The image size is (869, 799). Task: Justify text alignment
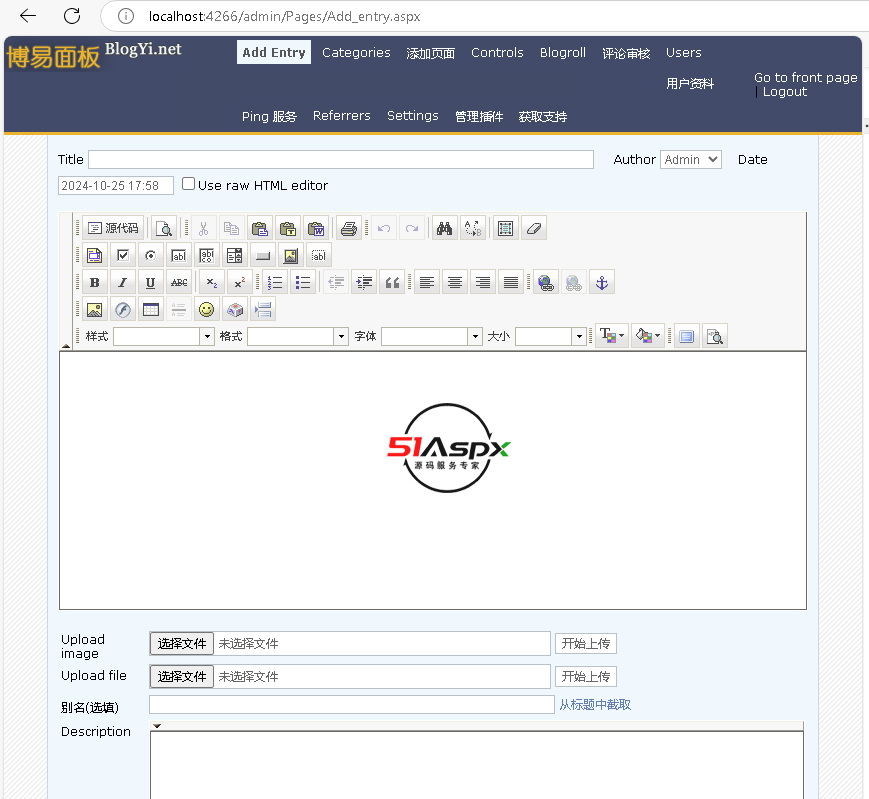511,283
